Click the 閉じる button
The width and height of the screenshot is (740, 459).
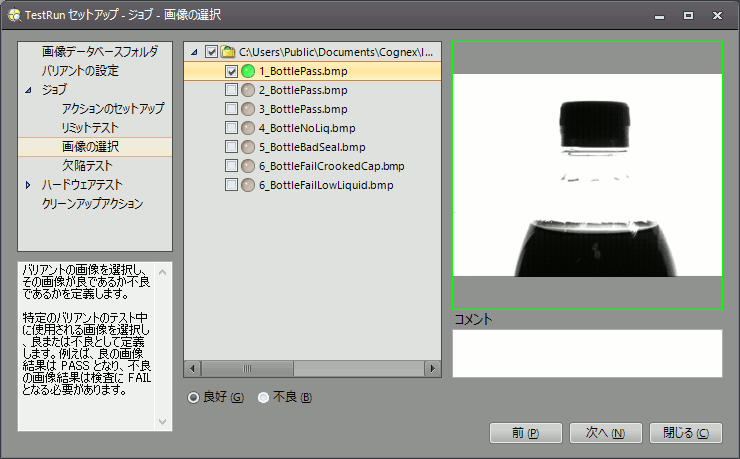pyautogui.click(x=685, y=433)
